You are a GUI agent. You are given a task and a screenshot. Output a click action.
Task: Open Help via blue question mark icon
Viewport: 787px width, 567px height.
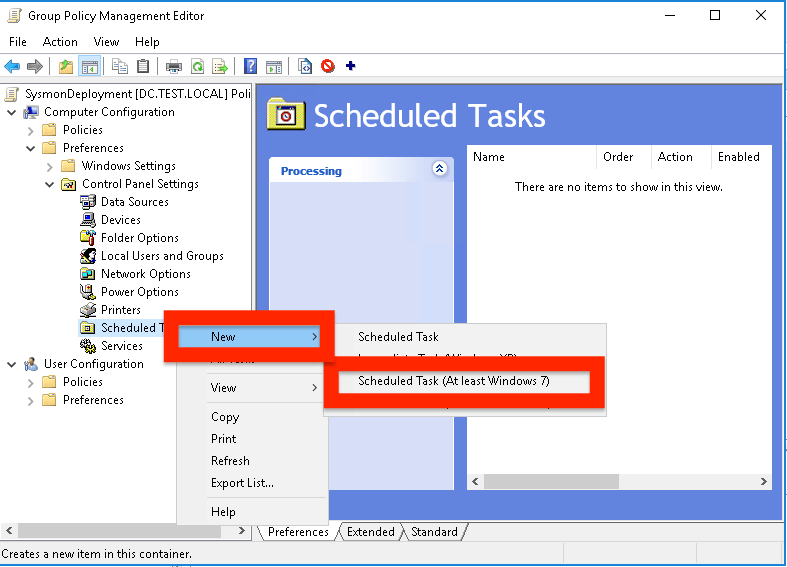[251, 67]
